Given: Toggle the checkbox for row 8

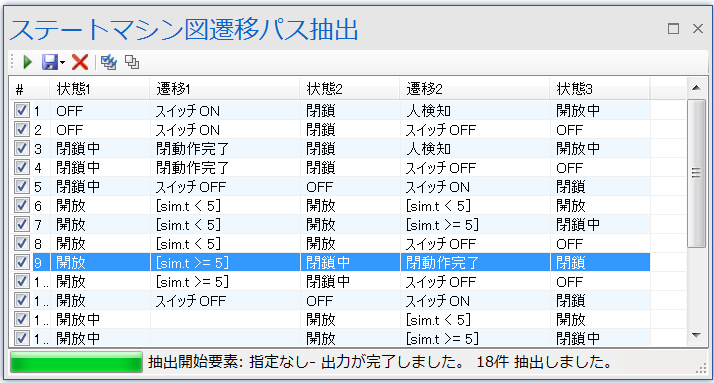Looking at the screenshot, I should tap(21, 243).
